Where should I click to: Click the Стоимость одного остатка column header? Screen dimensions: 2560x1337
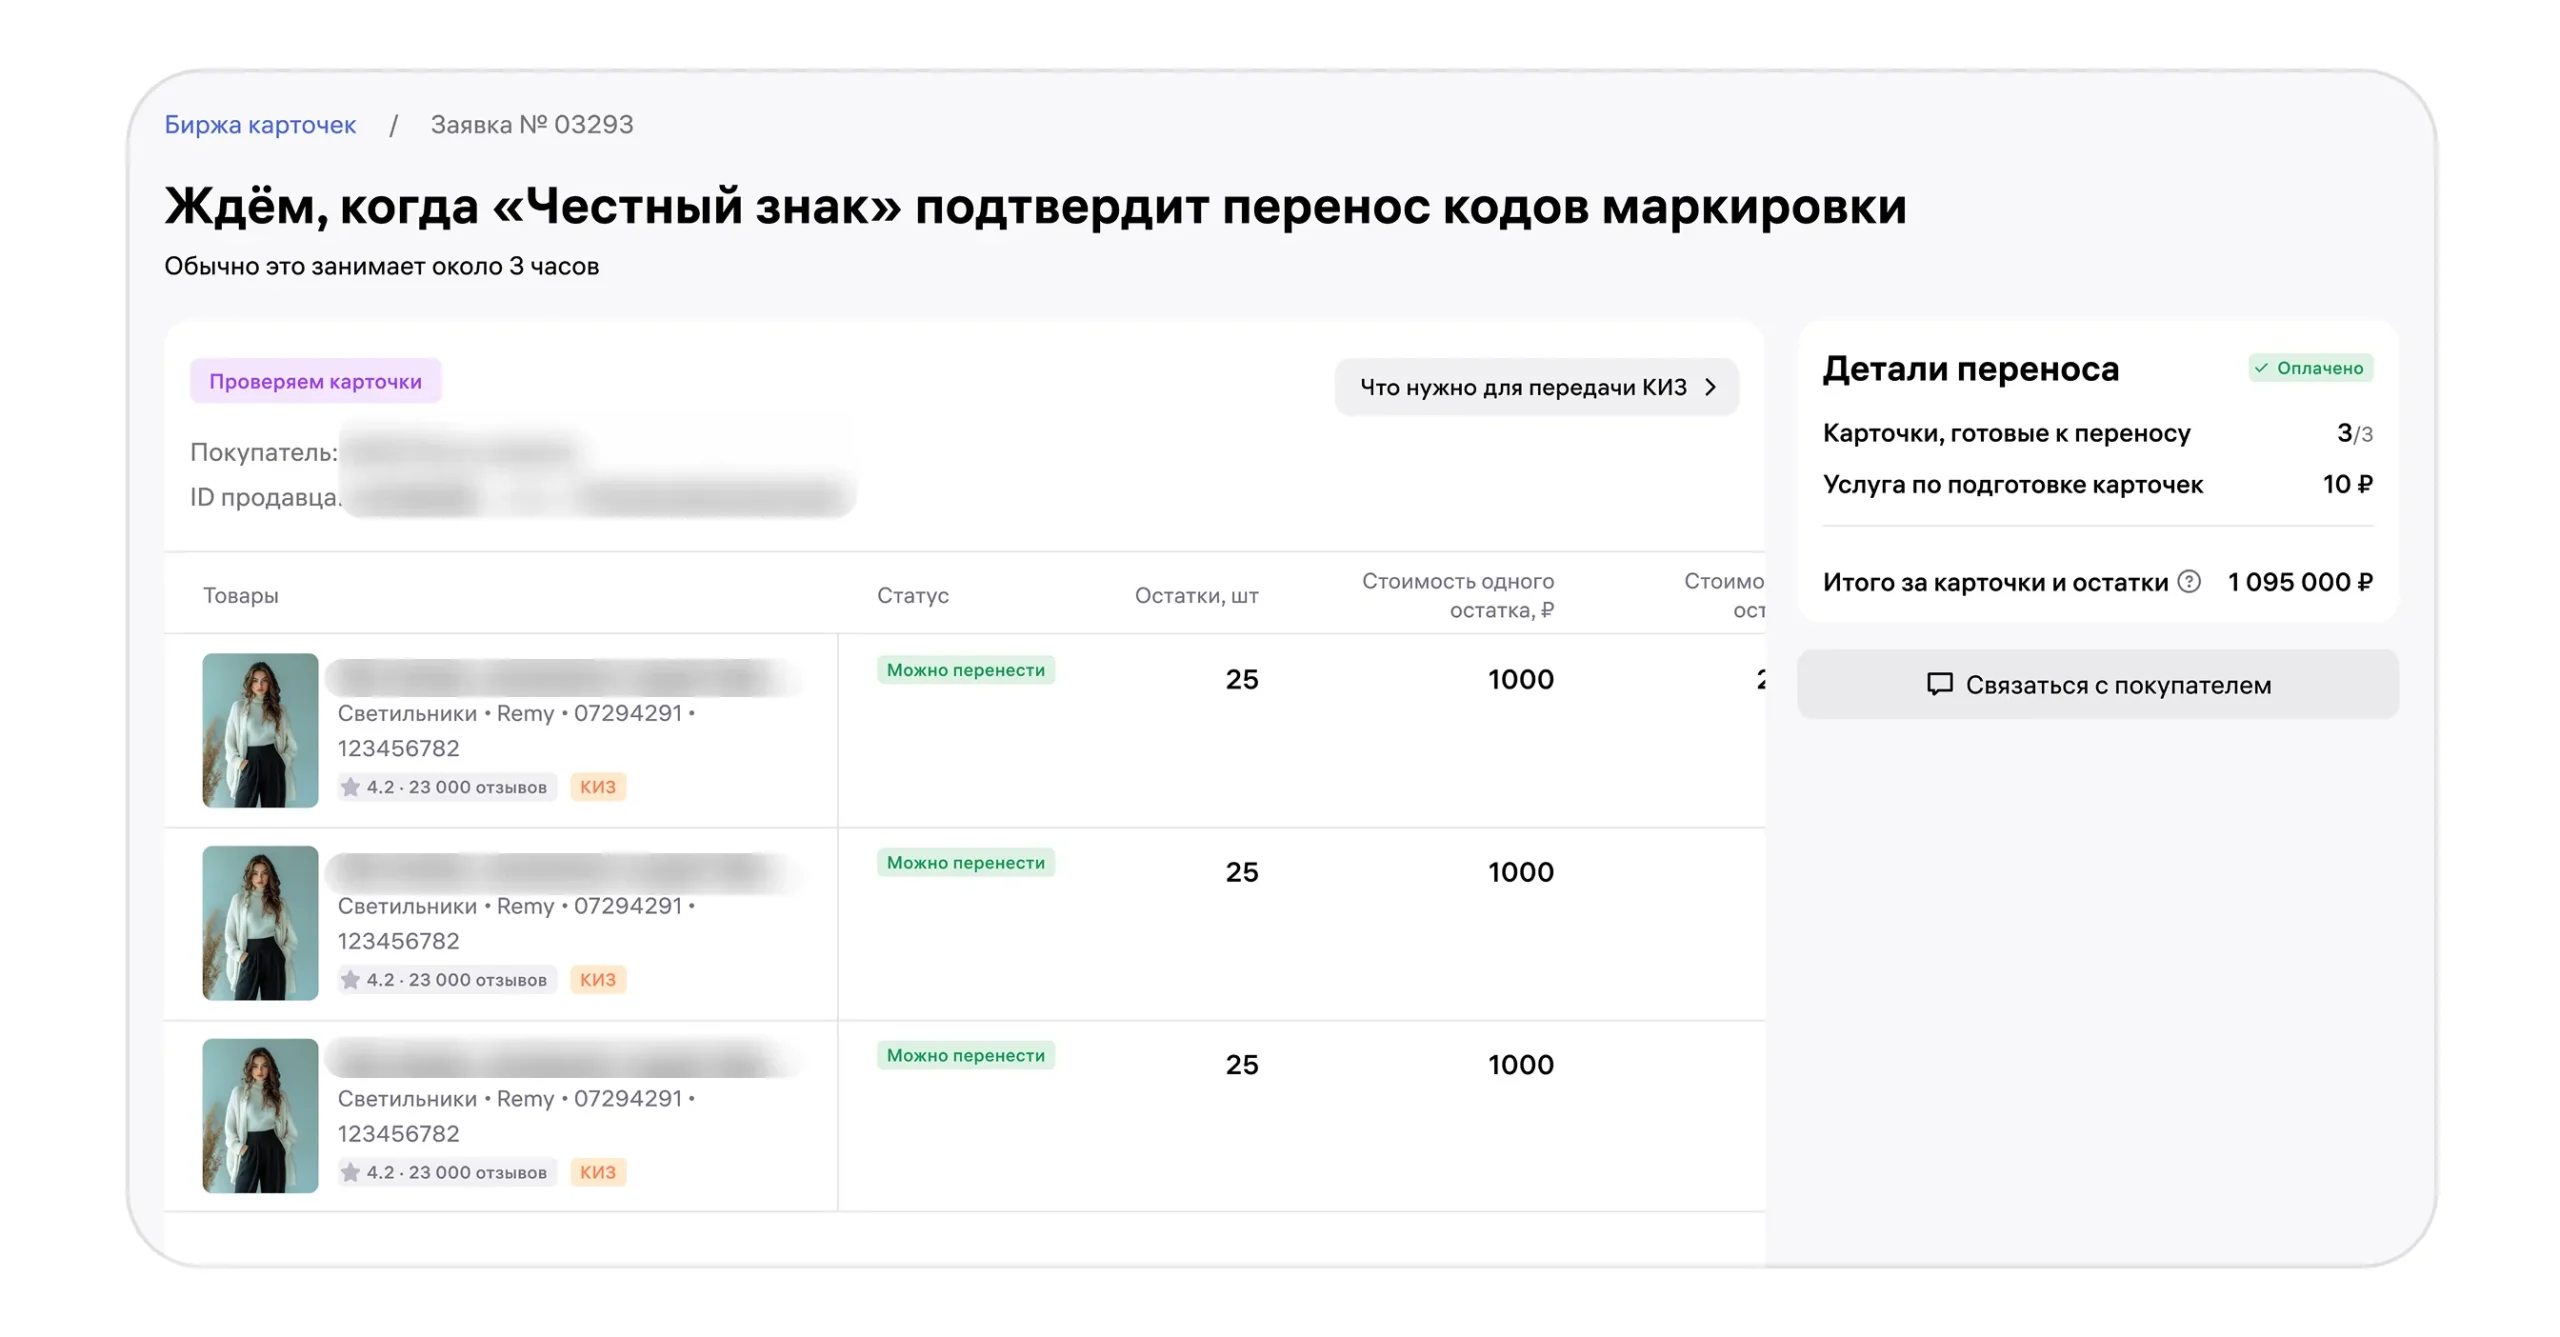pos(1457,595)
